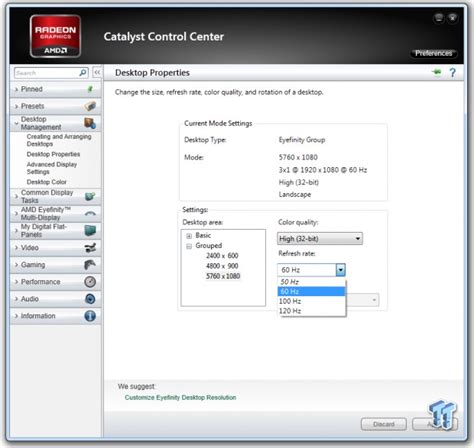474x448 pixels.
Task: Click the search magnifier icon
Action: point(83,72)
